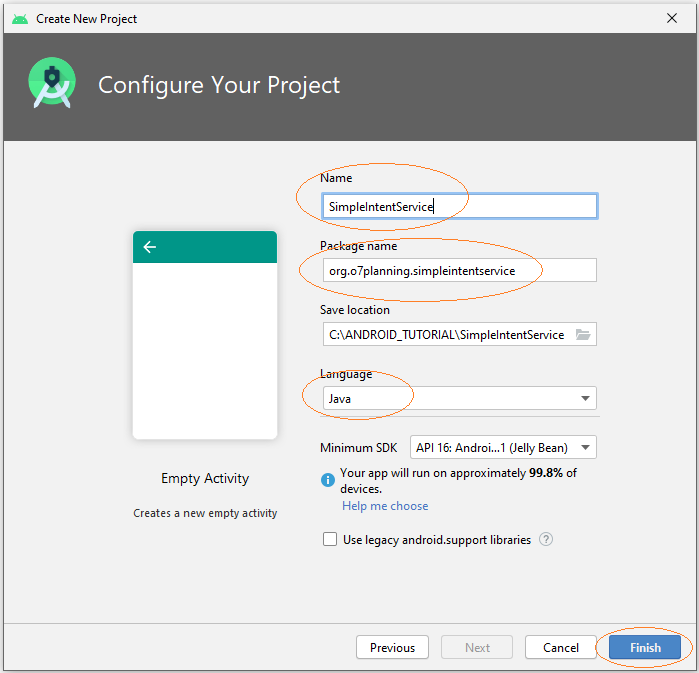Click the Empty Activity preview thumbnail
The height and width of the screenshot is (673, 699).
[205, 335]
